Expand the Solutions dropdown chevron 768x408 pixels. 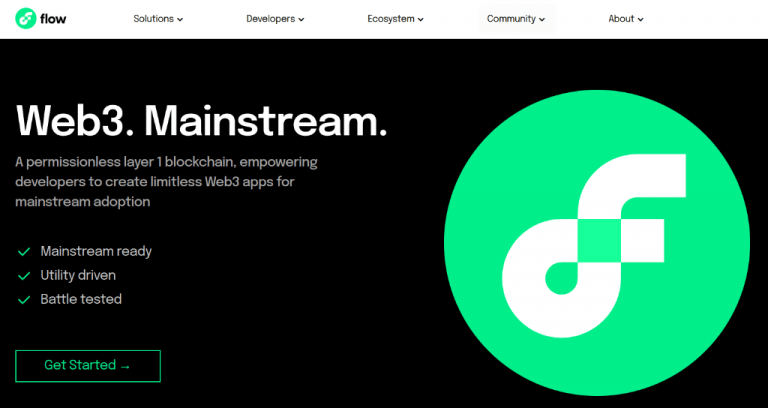pos(180,19)
